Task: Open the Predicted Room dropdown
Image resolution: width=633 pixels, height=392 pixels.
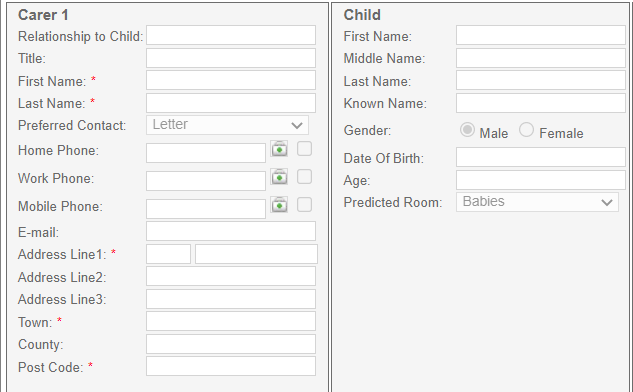Action: click(537, 202)
